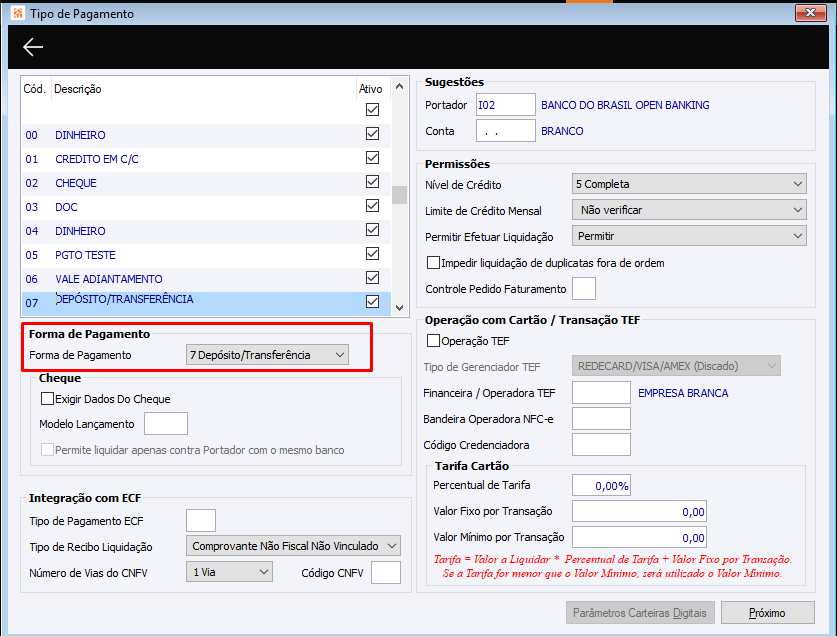The height and width of the screenshot is (637, 837).
Task: Click the list scroll down arrow
Action: [399, 308]
